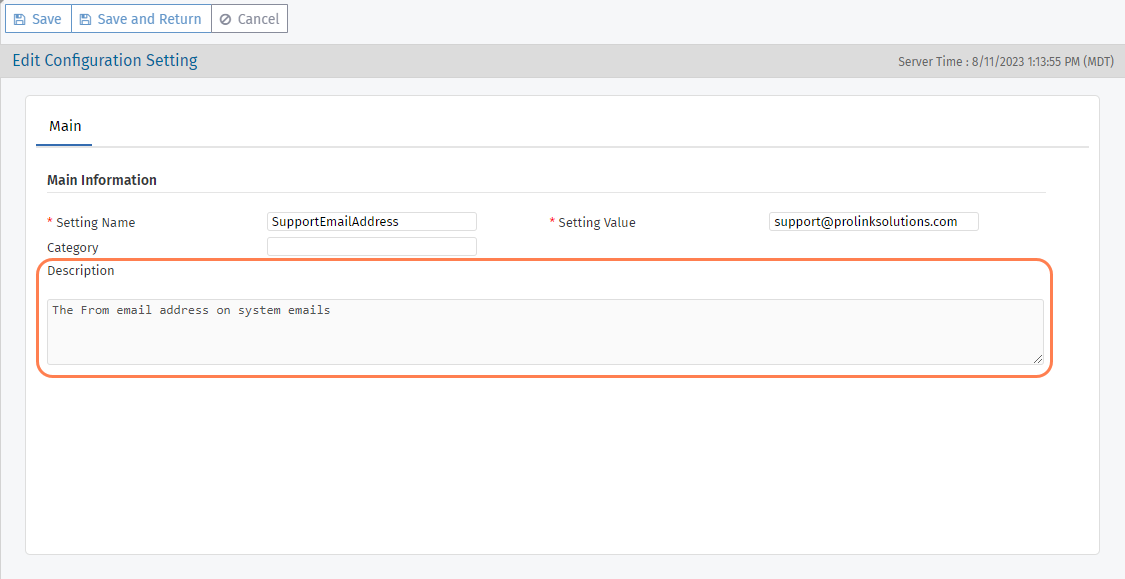Screen dimensions: 1125x579
Task: Click the Edit Configuration Setting page title
Action: pyautogui.click(x=105, y=60)
